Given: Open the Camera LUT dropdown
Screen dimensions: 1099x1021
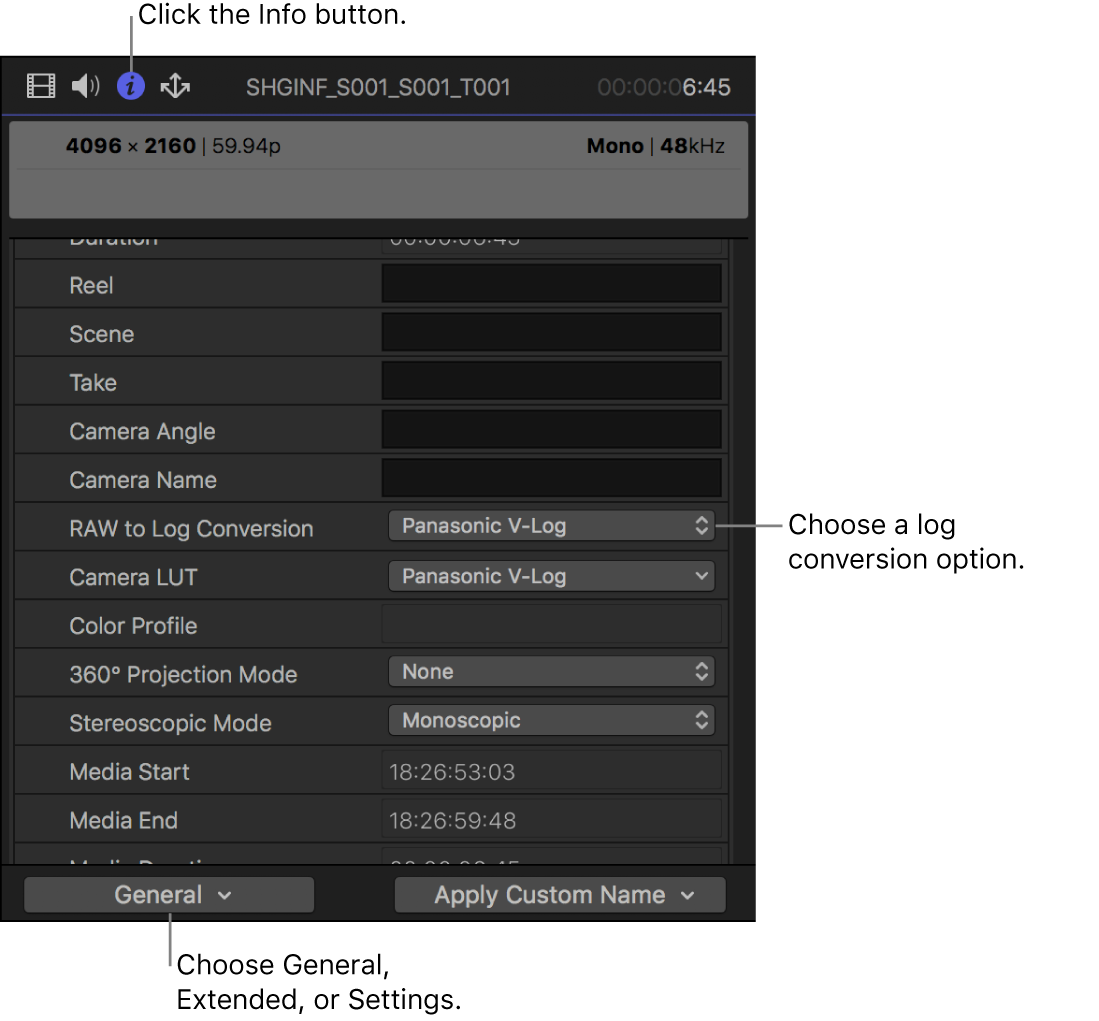Looking at the screenshot, I should (551, 576).
